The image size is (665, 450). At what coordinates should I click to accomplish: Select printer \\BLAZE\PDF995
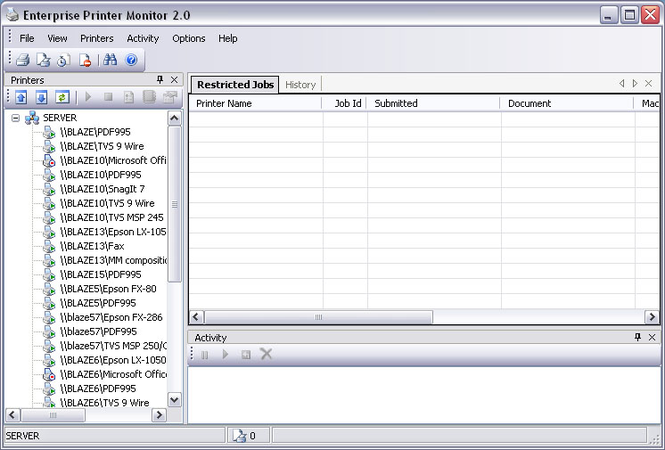(x=95, y=132)
